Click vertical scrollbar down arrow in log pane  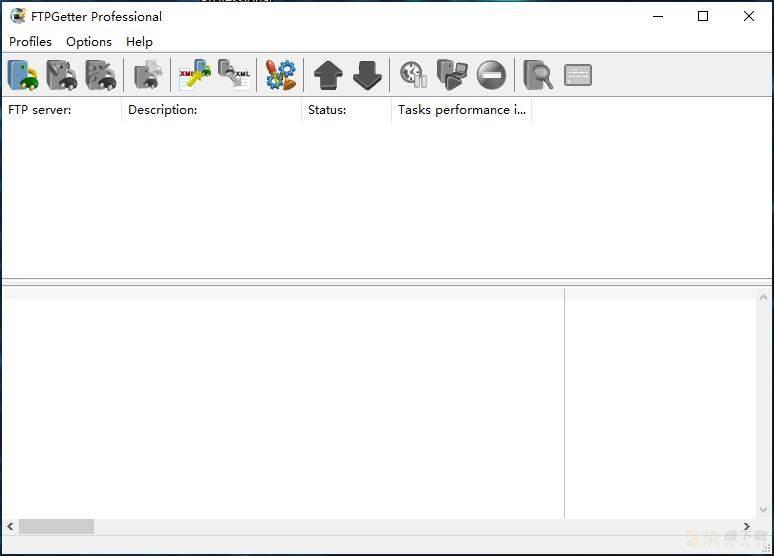(x=763, y=510)
